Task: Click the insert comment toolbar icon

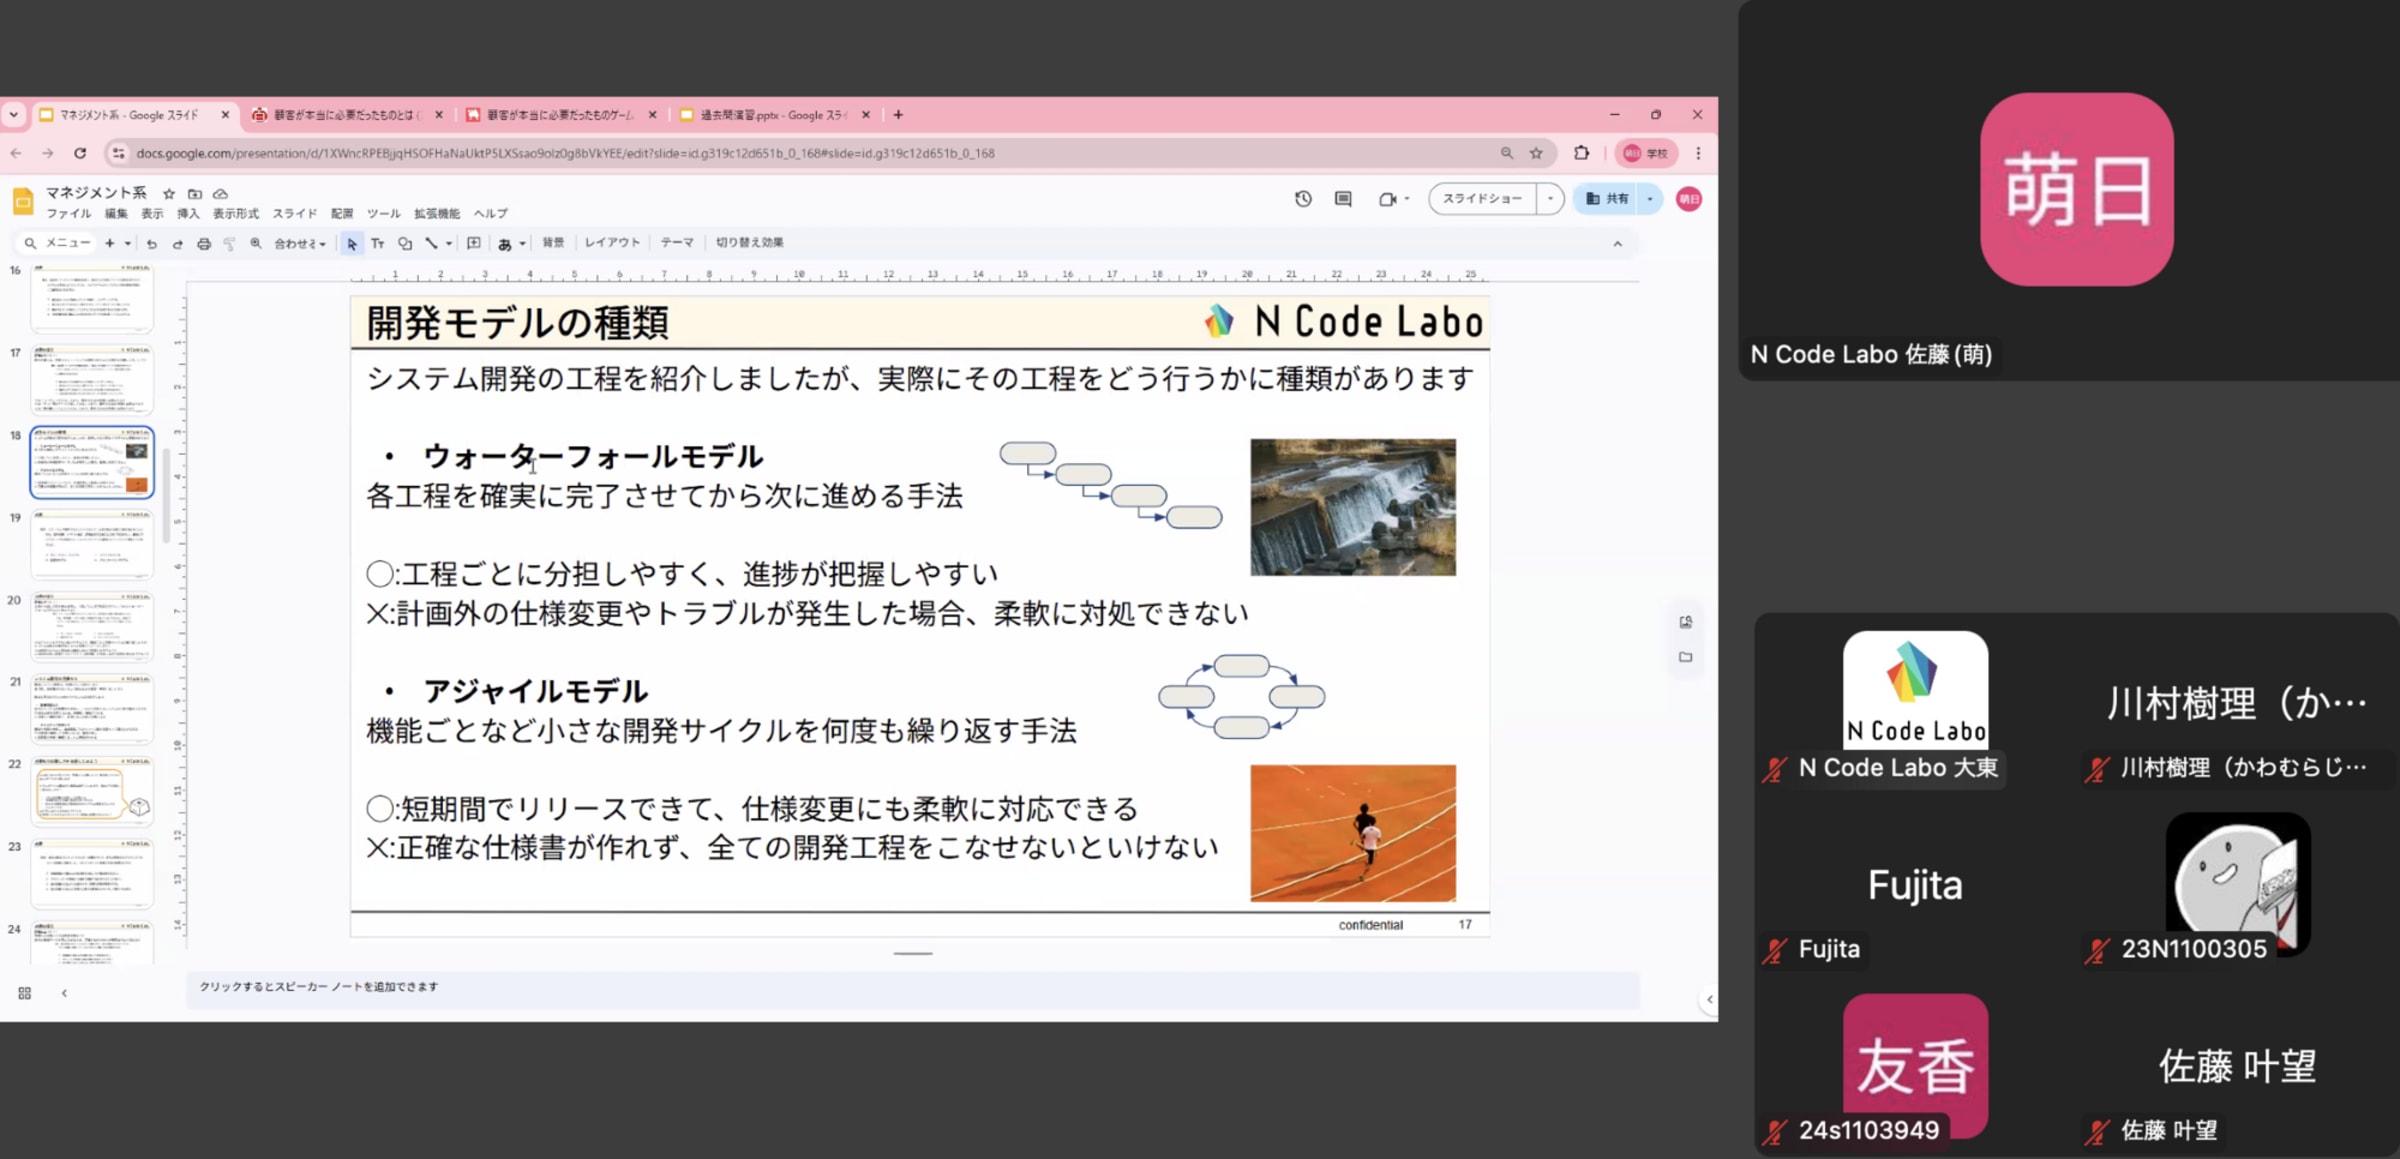Action: pyautogui.click(x=474, y=243)
